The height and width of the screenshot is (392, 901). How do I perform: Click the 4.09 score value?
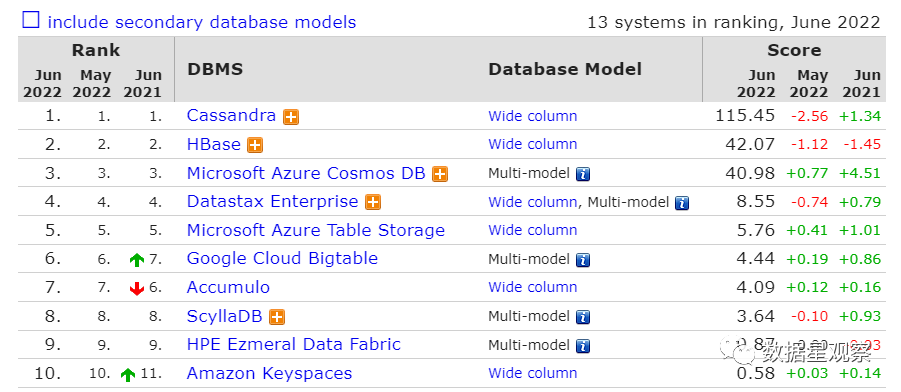click(755, 287)
